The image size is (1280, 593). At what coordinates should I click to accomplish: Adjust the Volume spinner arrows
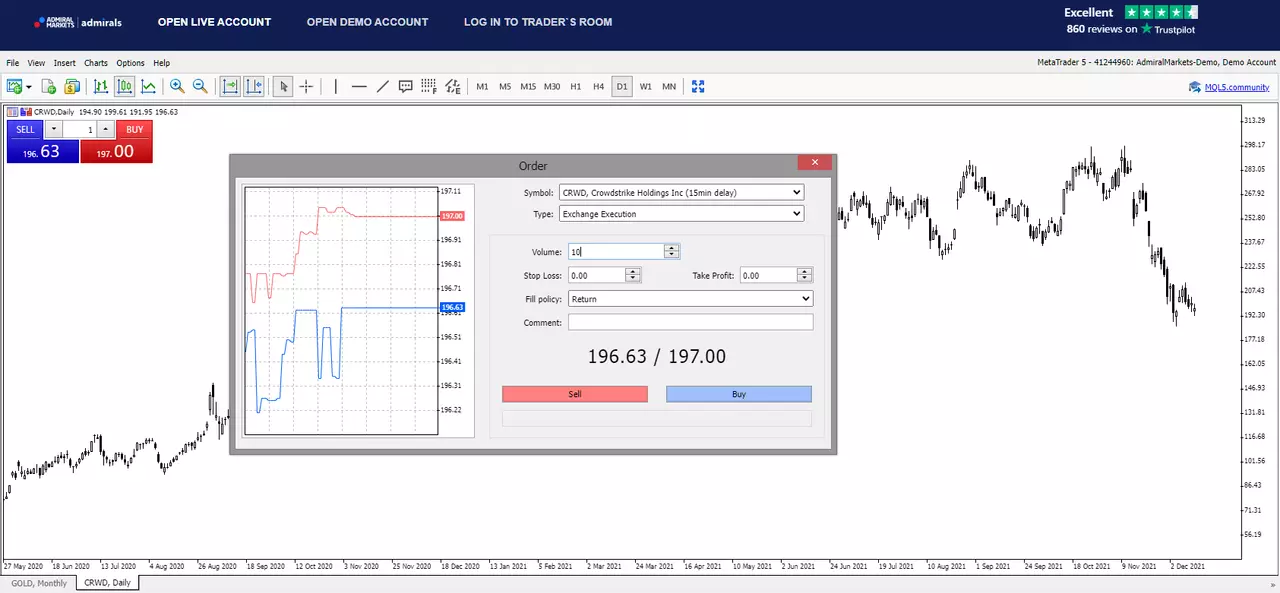pos(672,252)
